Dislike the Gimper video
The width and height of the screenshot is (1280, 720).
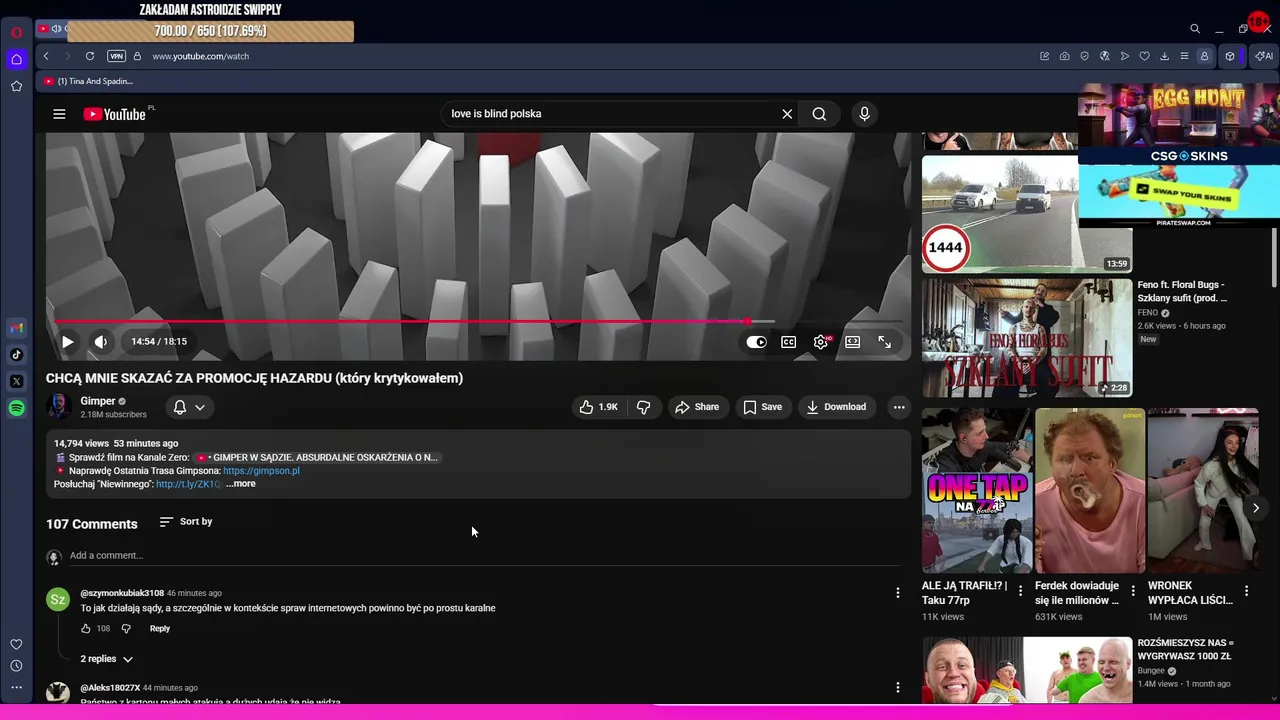coord(644,407)
